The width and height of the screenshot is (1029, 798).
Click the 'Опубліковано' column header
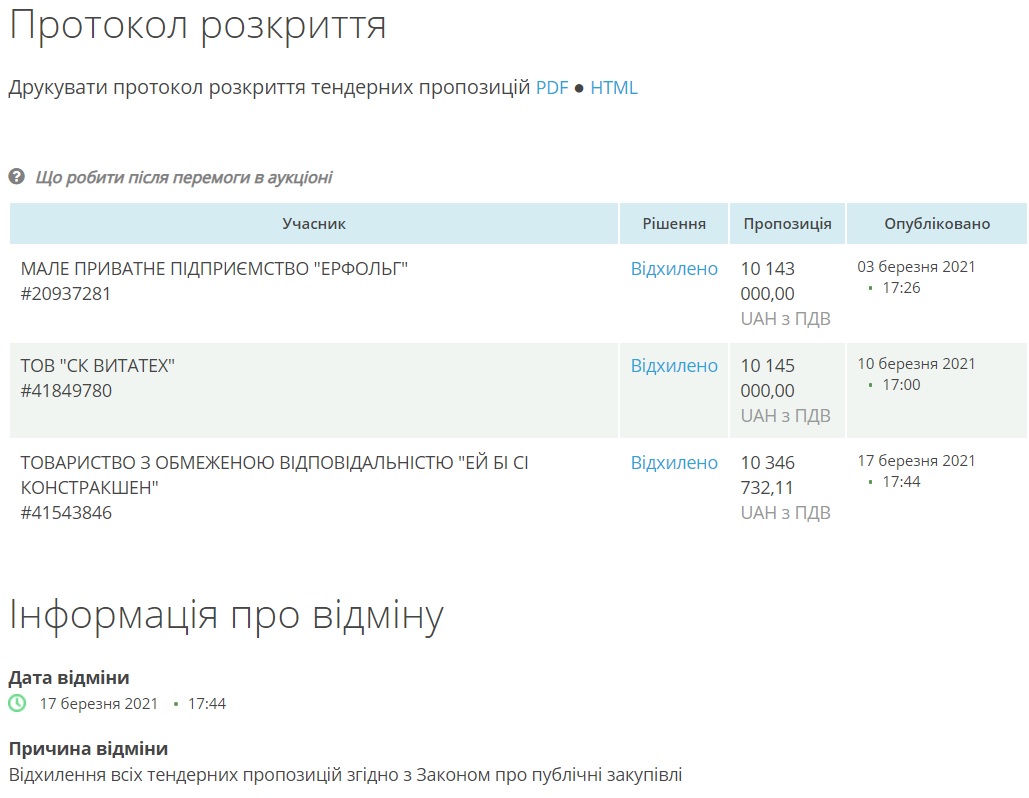click(x=936, y=224)
